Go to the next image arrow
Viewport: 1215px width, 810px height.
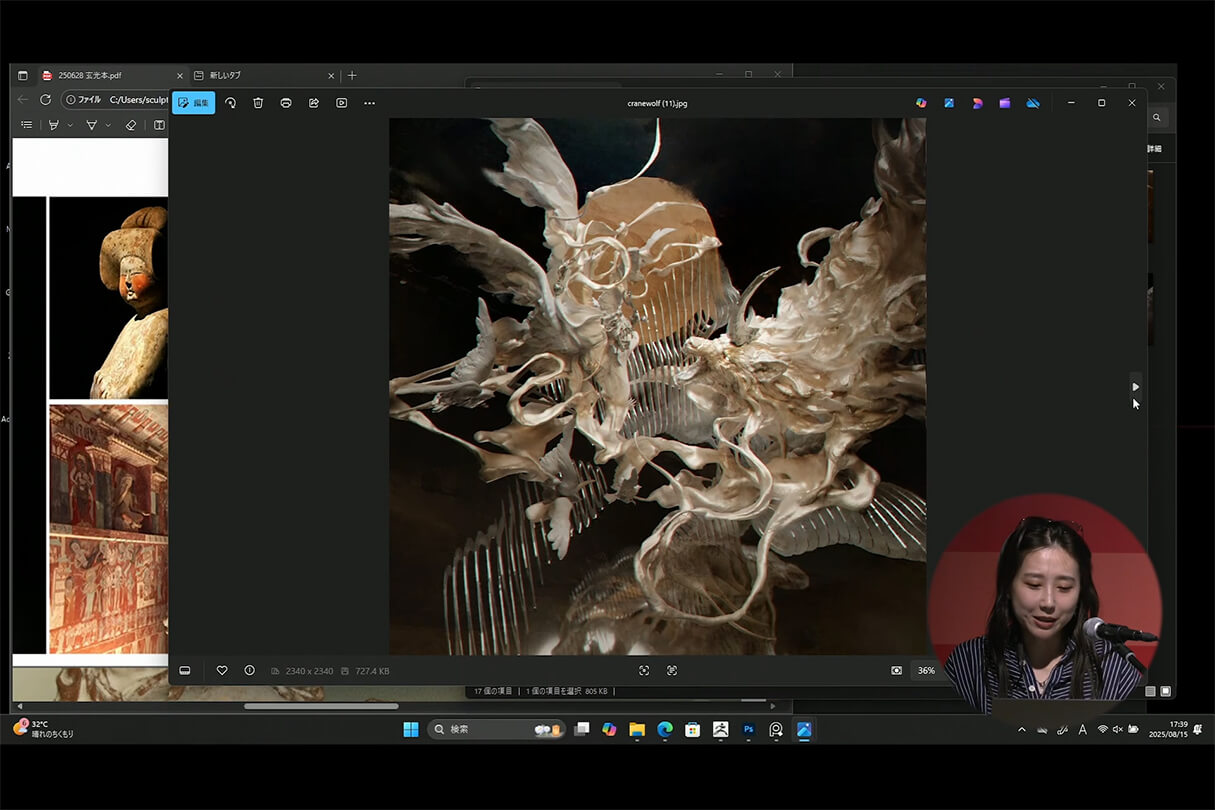click(x=1135, y=387)
